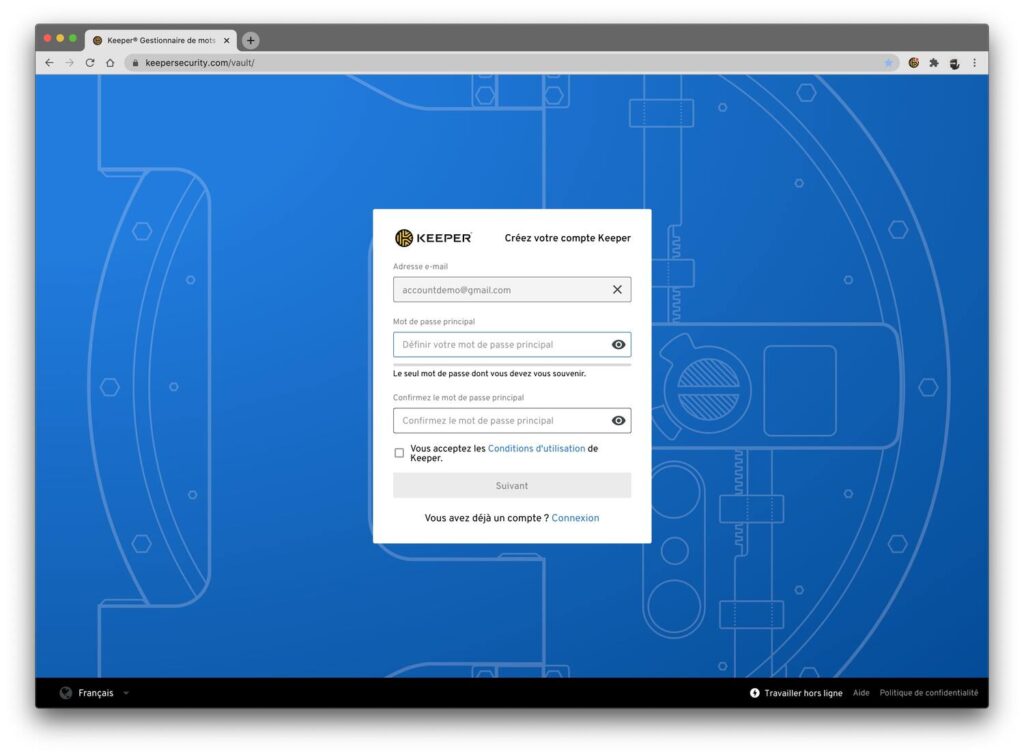Click Travailler hors ligne in the footer
Viewport: 1024px width, 755px height.
[803, 693]
